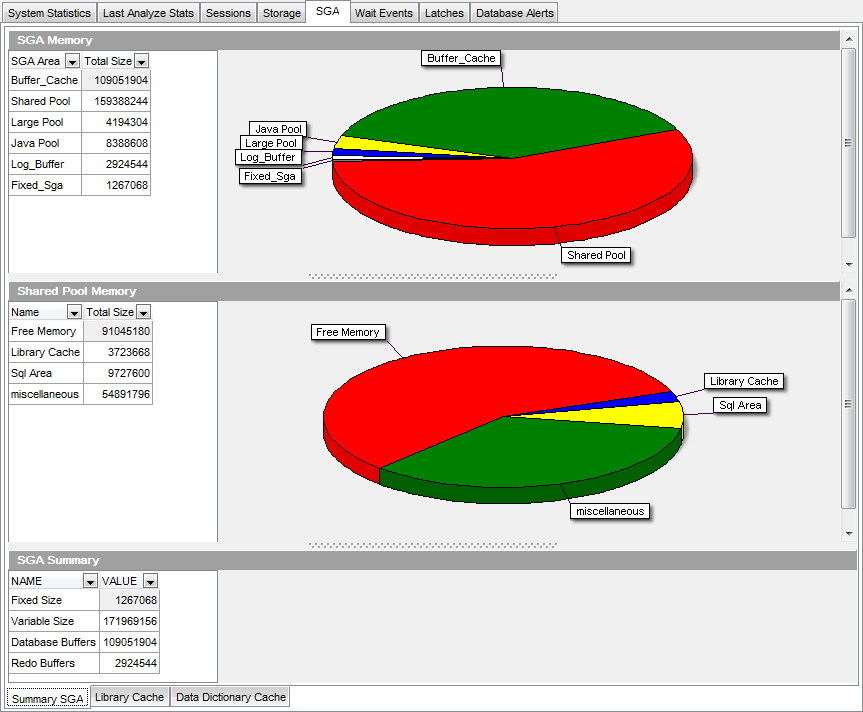Screen dimensions: 863x712
Task: Open the SGA Memory Total Size dropdown
Action: pyautogui.click(x=141, y=61)
